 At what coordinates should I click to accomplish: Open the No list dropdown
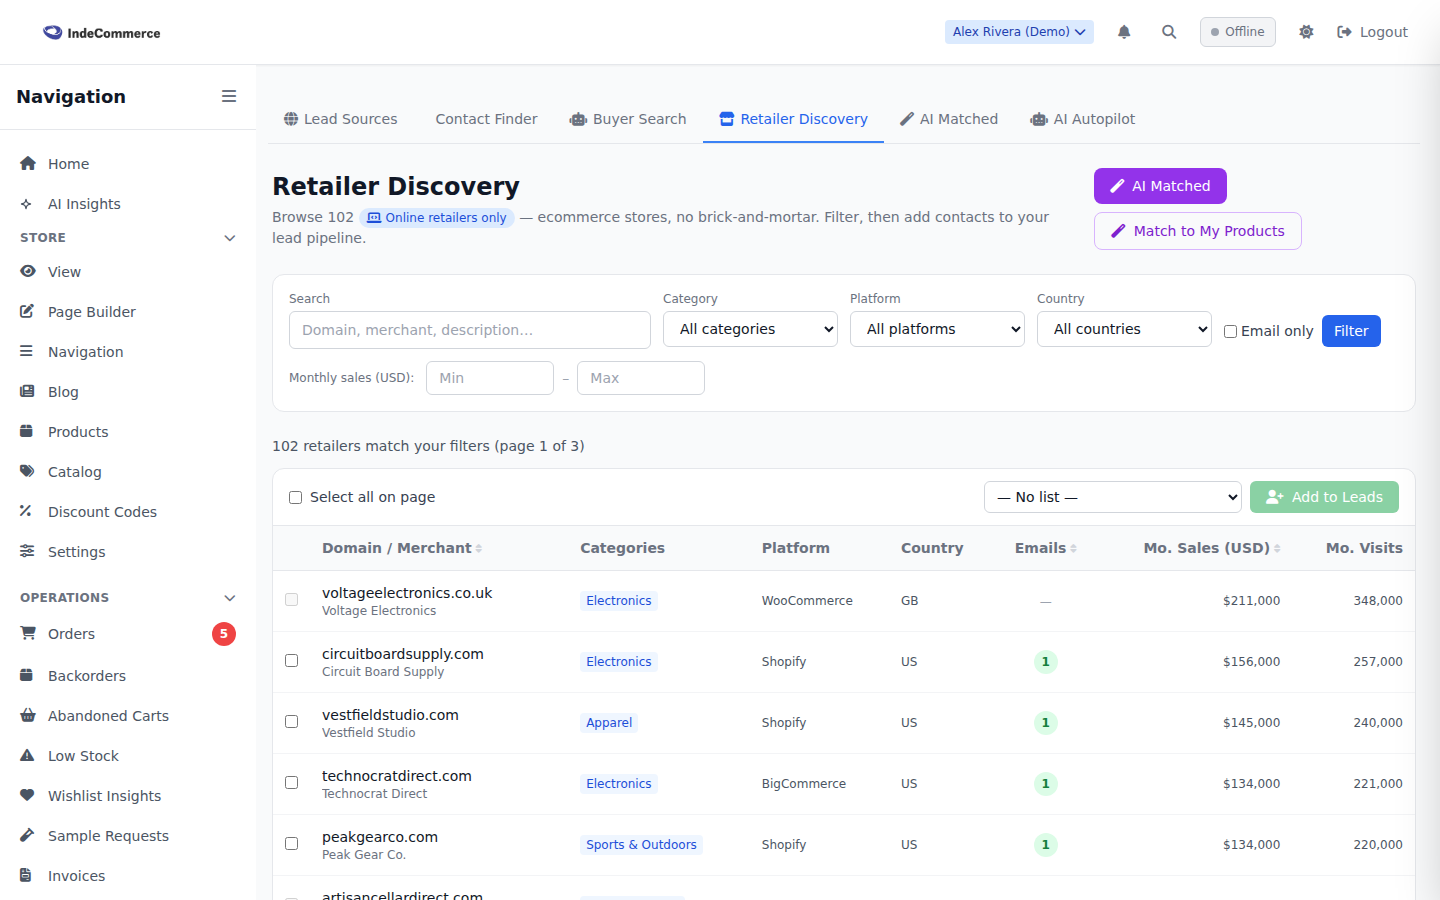pyautogui.click(x=1113, y=497)
